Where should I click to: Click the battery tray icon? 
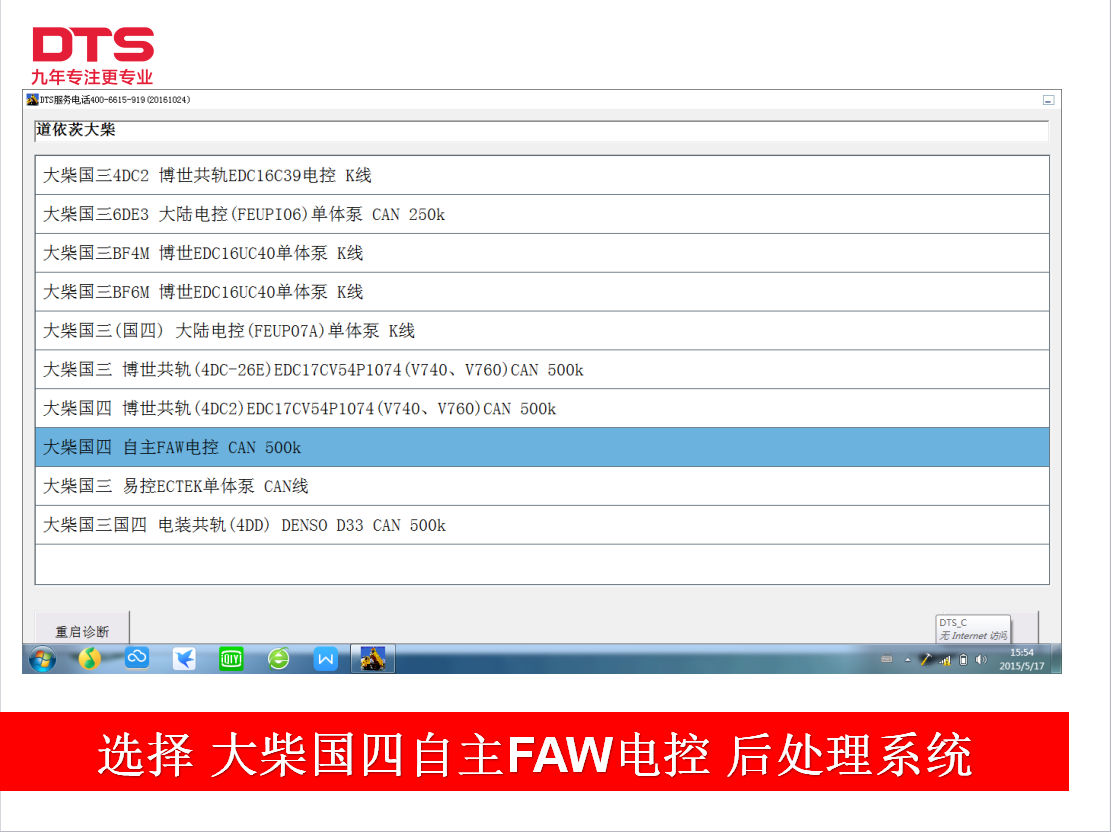pyautogui.click(x=963, y=660)
